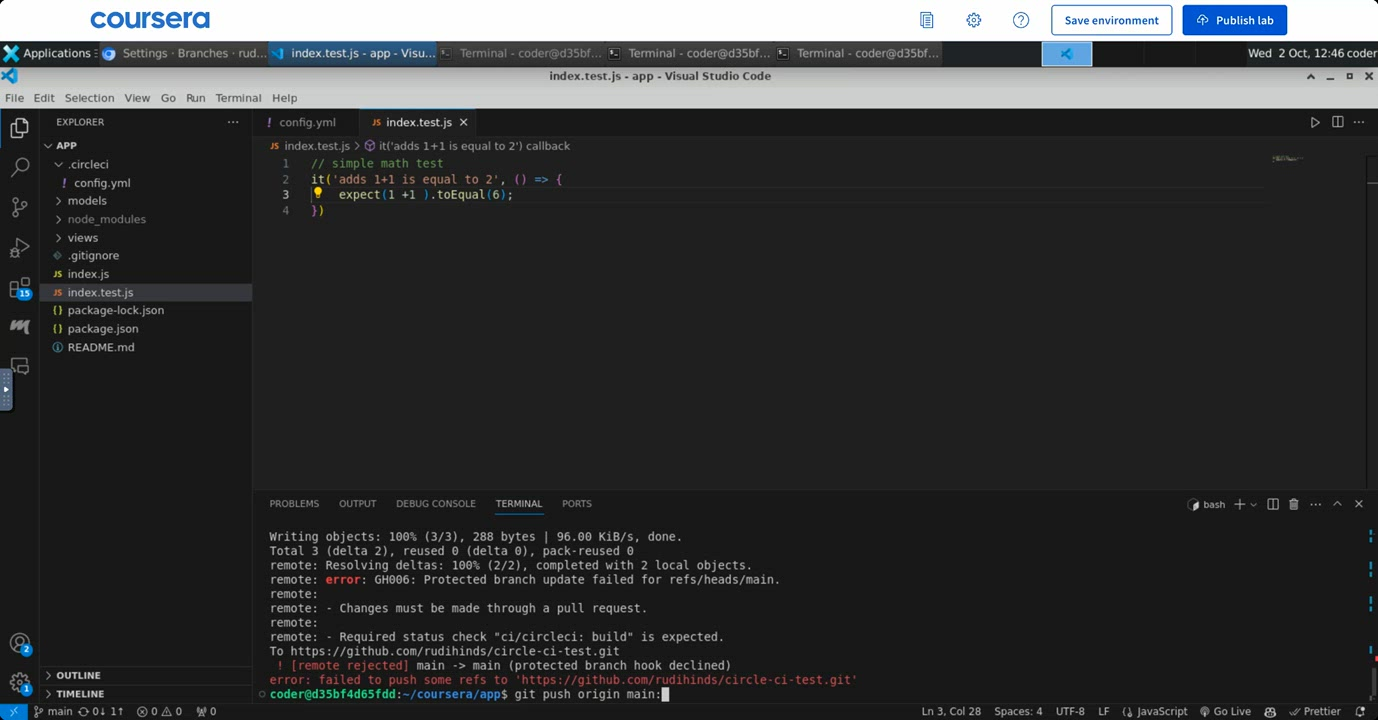Click the Copilot status icon in status bar
1378x720 pixels.
(1270, 712)
